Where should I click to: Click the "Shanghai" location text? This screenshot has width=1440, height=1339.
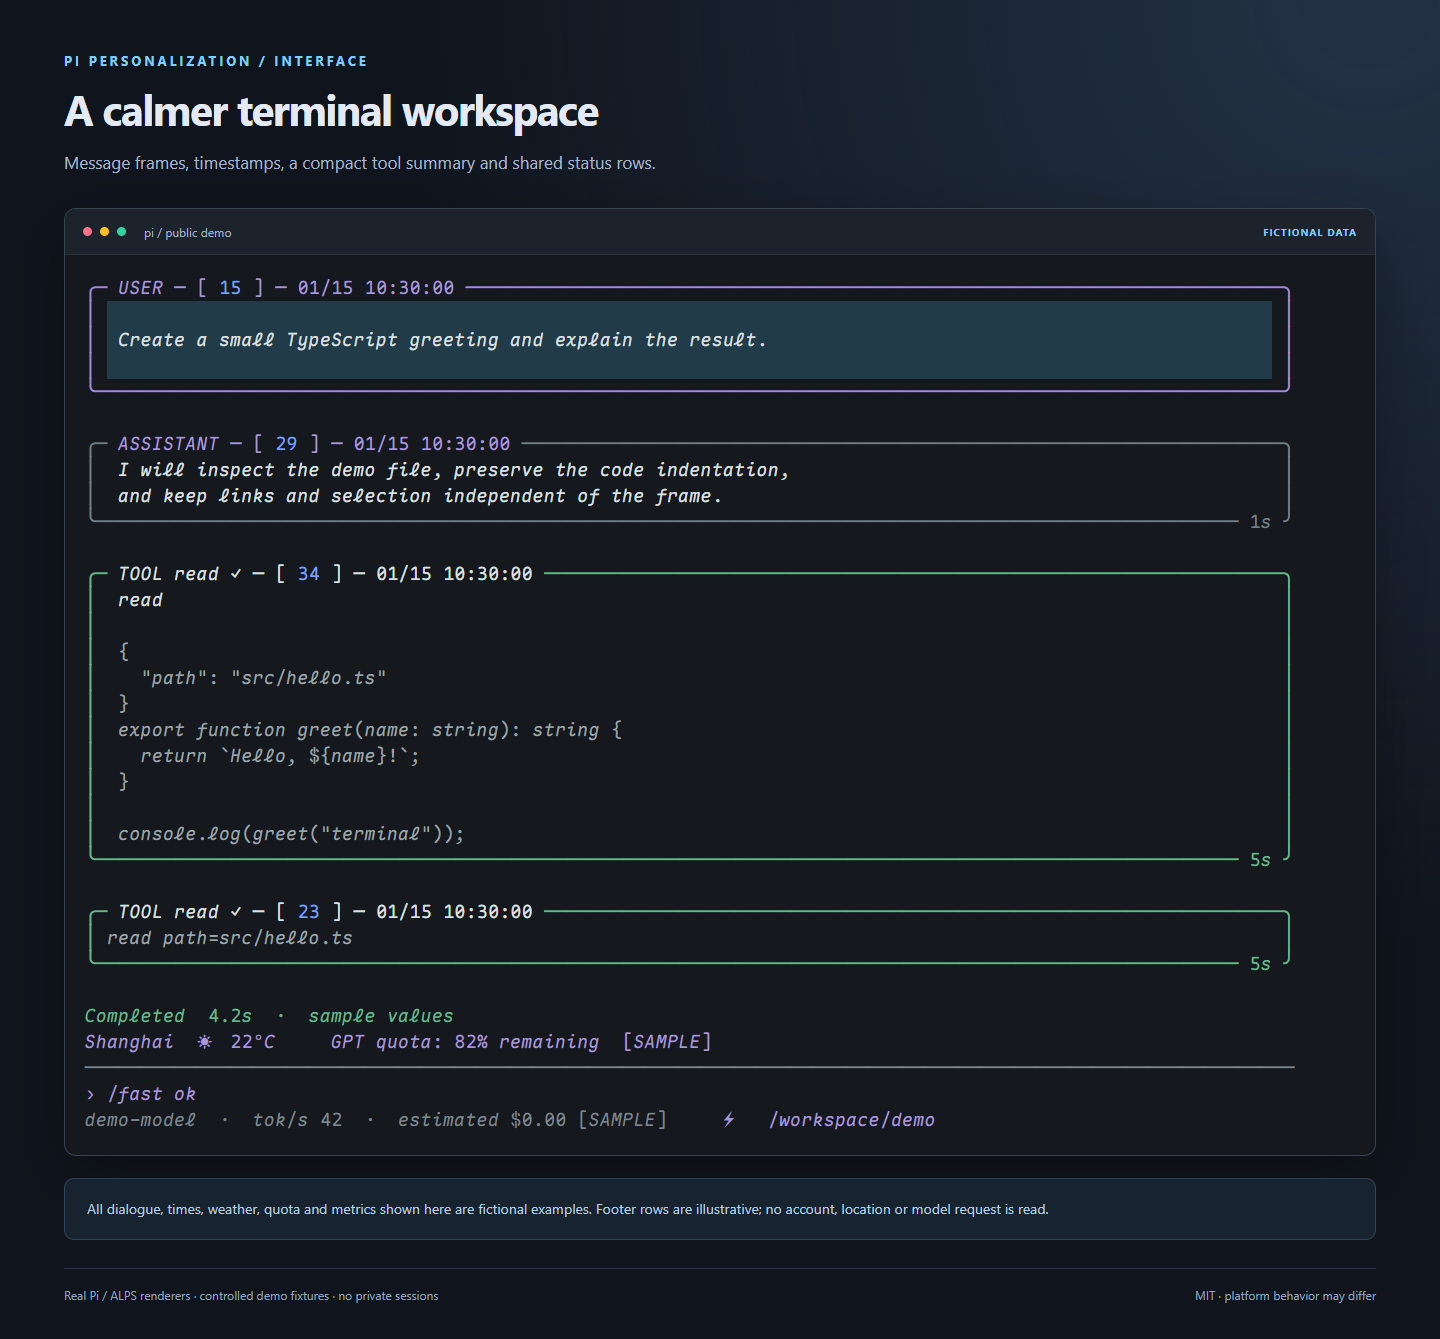click(129, 1042)
